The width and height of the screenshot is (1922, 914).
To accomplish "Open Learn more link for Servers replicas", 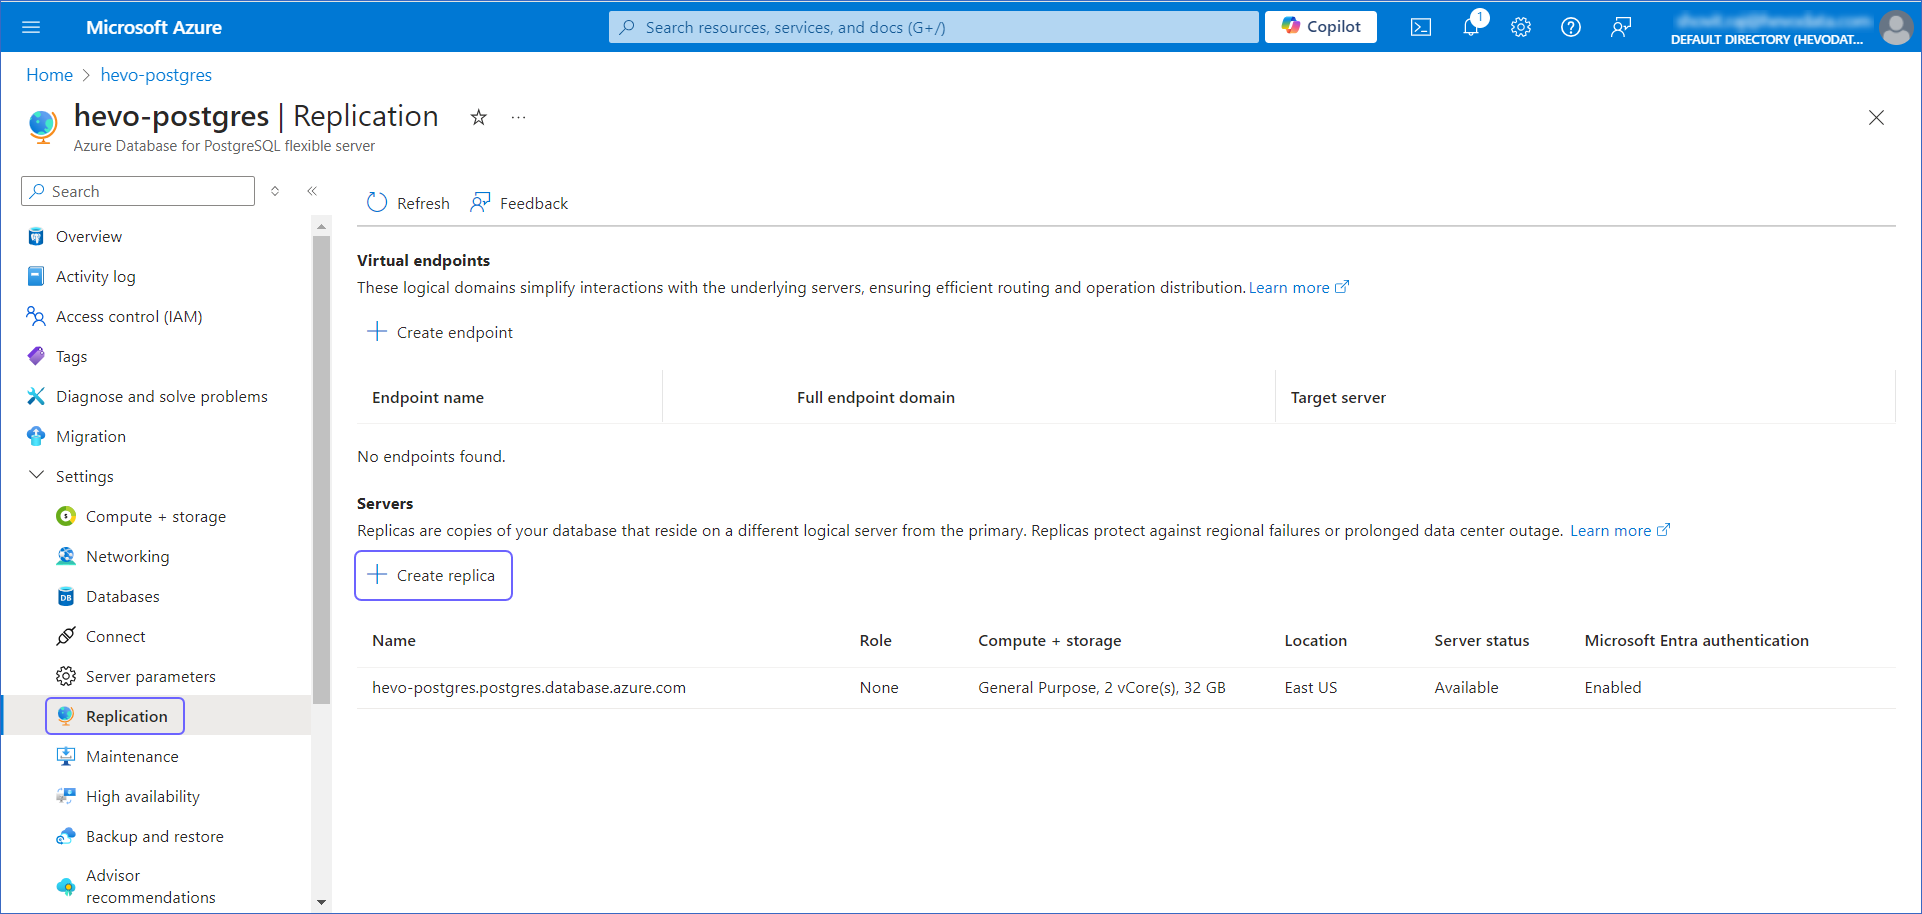I will coord(1620,530).
